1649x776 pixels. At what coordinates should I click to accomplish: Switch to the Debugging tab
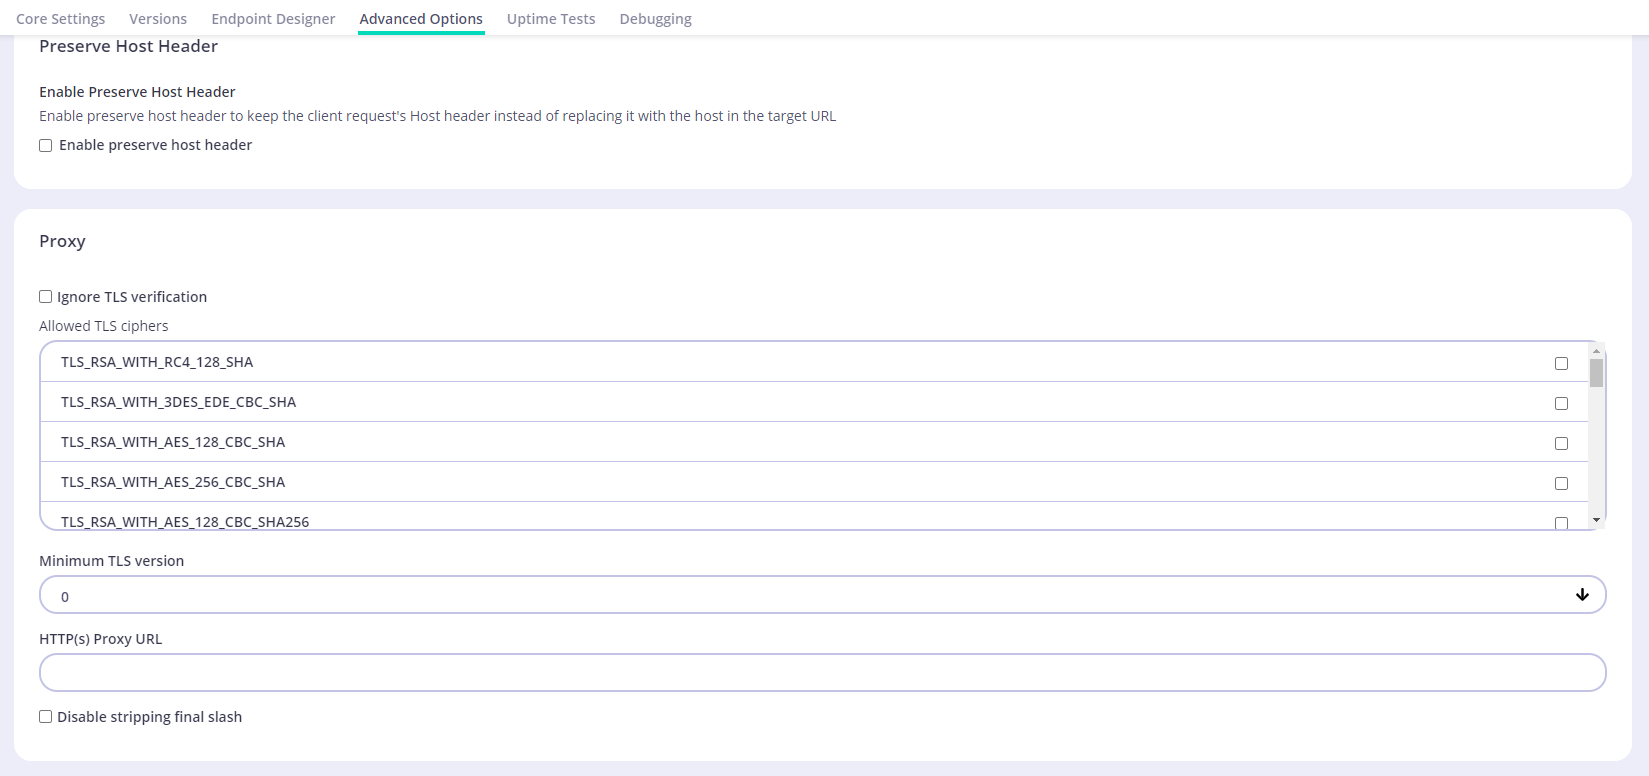[x=655, y=19]
